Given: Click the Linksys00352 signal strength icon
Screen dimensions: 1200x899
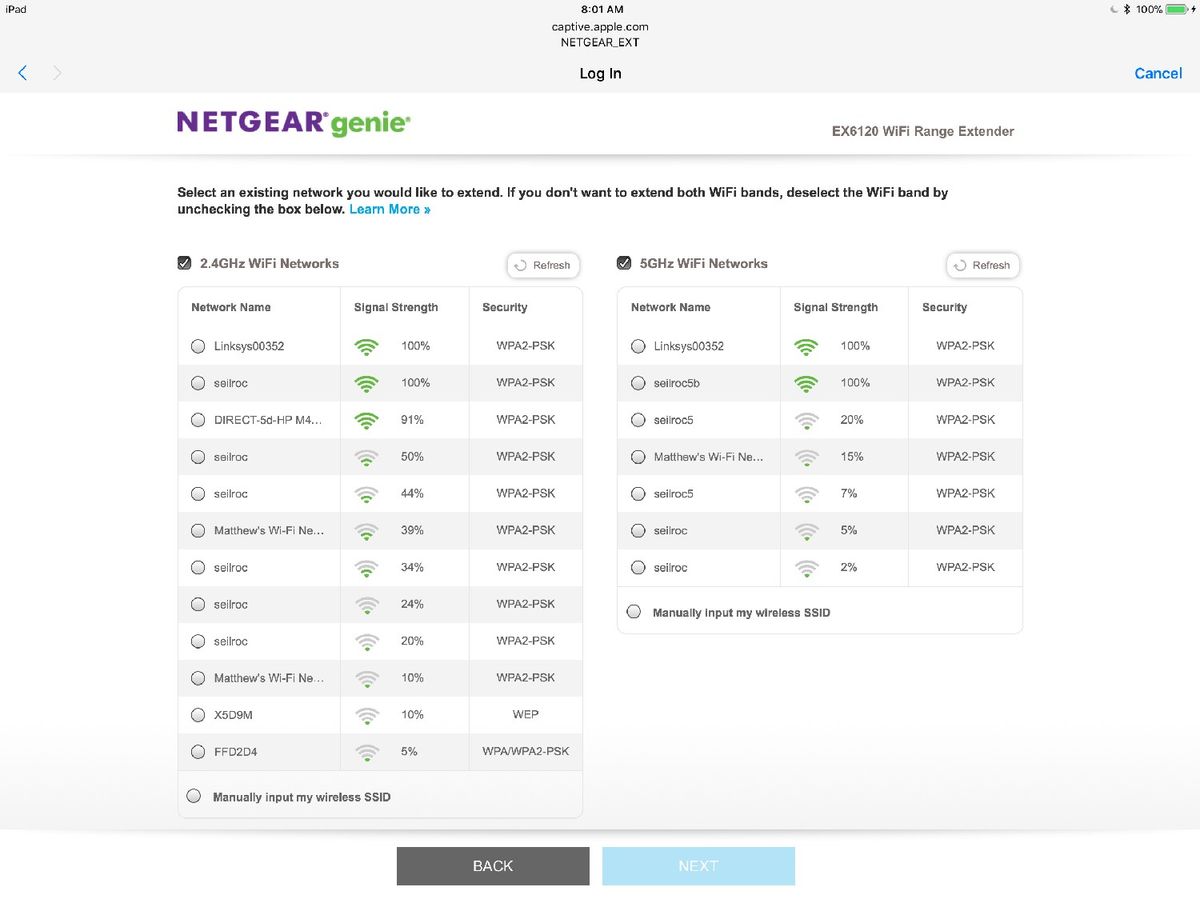Looking at the screenshot, I should point(366,345).
